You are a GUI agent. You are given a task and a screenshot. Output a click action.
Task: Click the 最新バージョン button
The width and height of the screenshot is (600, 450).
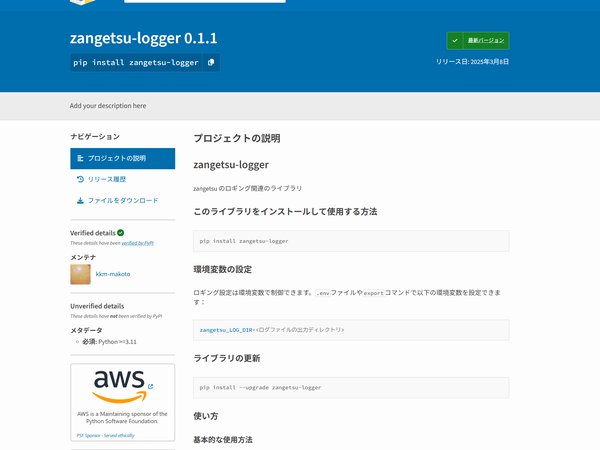[x=478, y=41]
